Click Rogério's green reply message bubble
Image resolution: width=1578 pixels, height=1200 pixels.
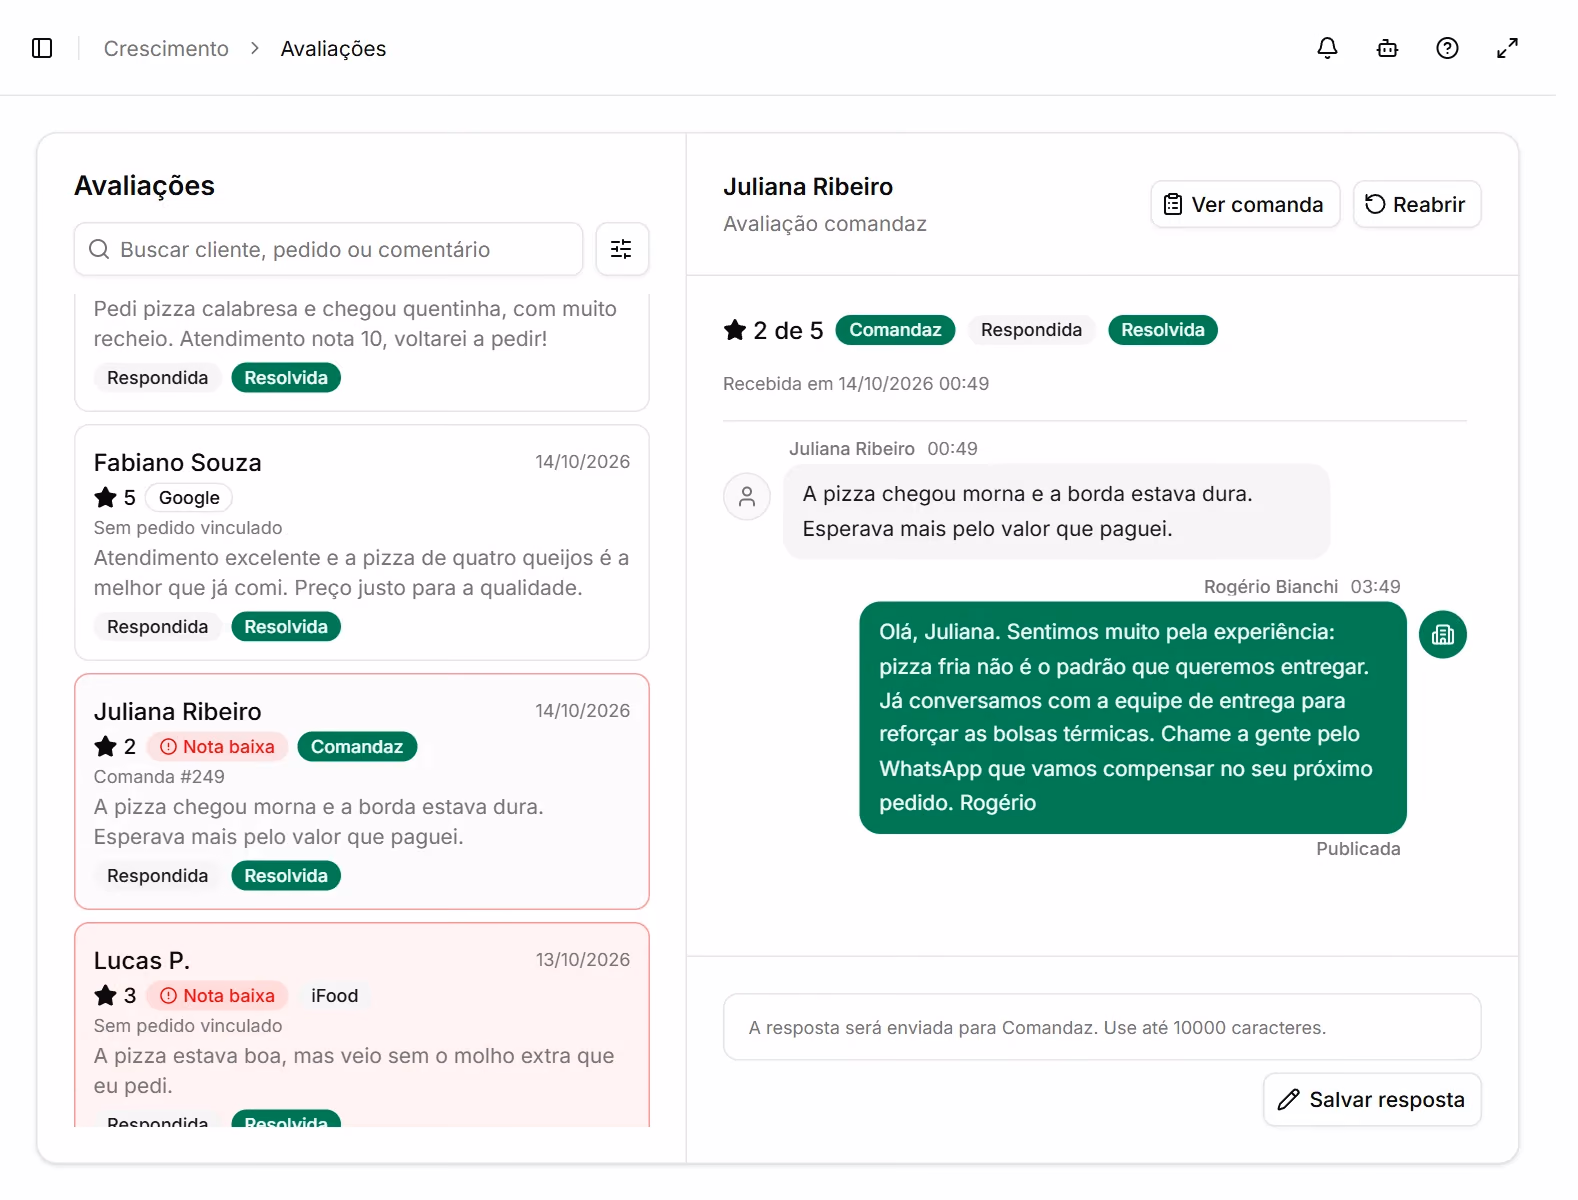[1133, 717]
